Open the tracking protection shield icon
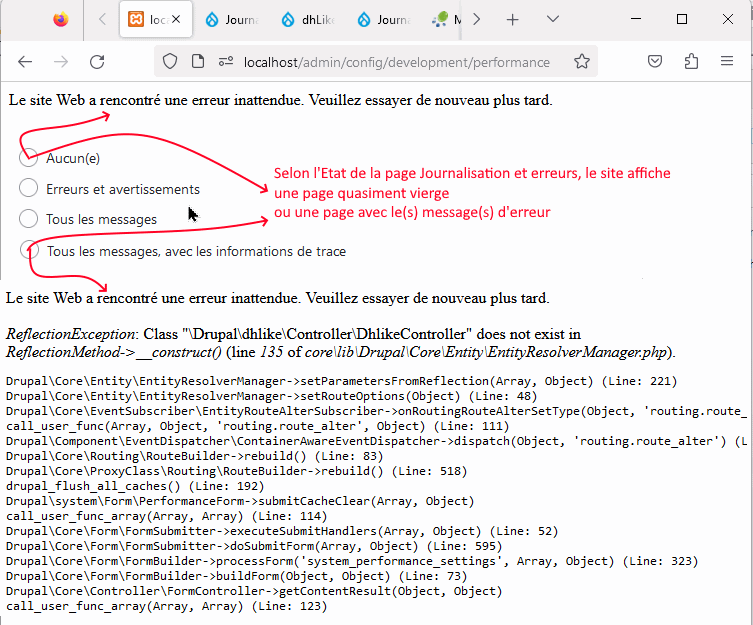Screen dimensions: 753x625 (x=170, y=62)
